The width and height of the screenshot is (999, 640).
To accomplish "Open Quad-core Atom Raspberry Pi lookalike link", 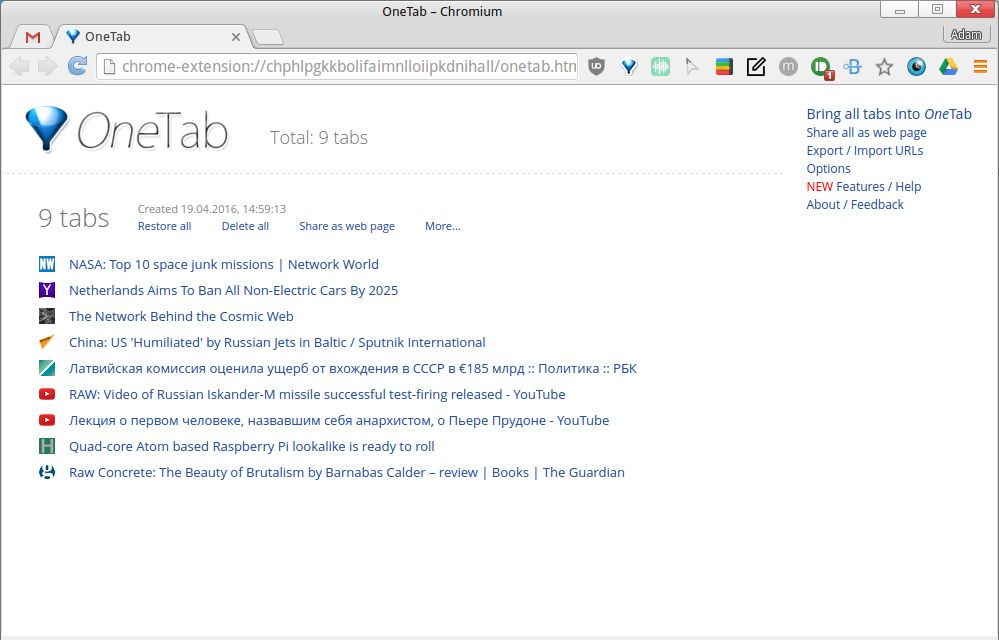I will tap(252, 446).
